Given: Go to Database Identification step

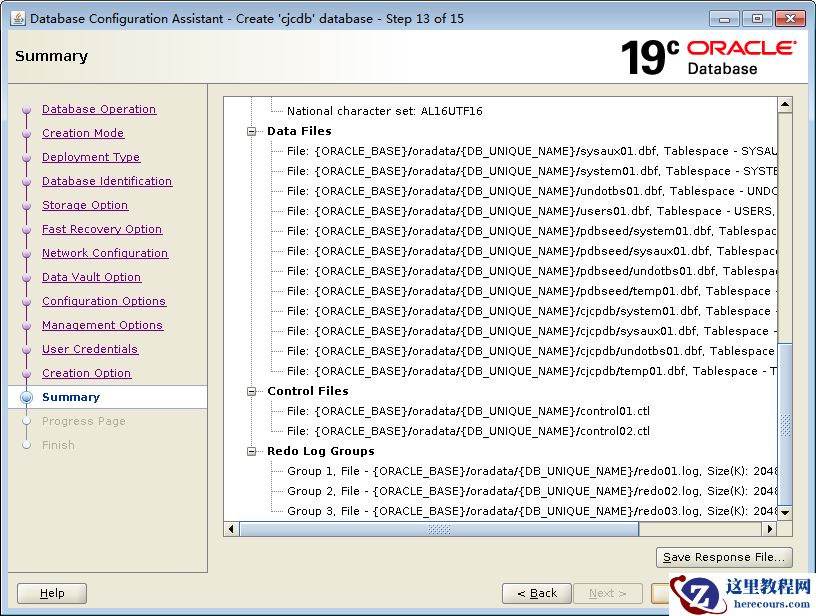Looking at the screenshot, I should (x=107, y=181).
